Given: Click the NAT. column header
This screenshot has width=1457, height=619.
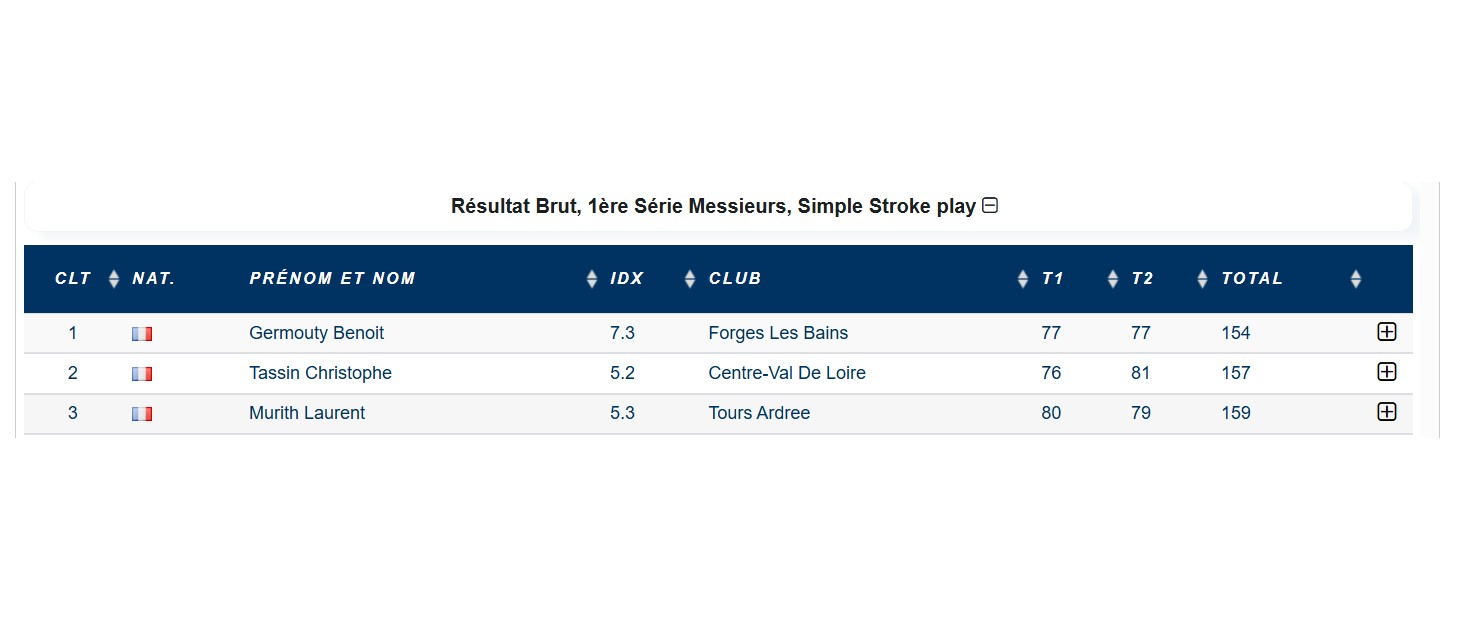Looking at the screenshot, I should (x=154, y=279).
